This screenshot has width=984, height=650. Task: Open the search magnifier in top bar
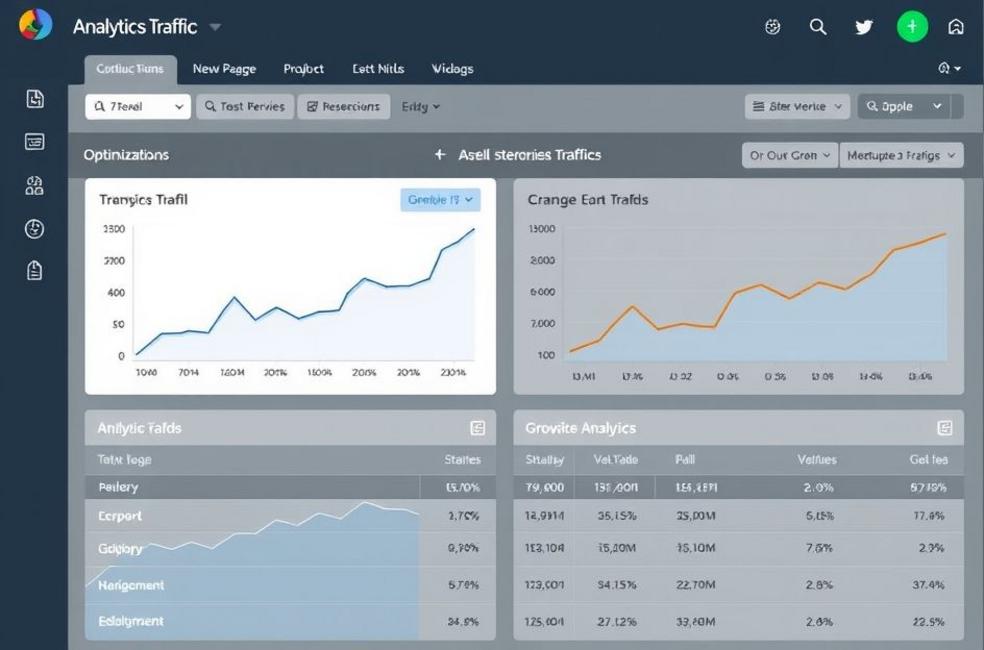tap(818, 27)
